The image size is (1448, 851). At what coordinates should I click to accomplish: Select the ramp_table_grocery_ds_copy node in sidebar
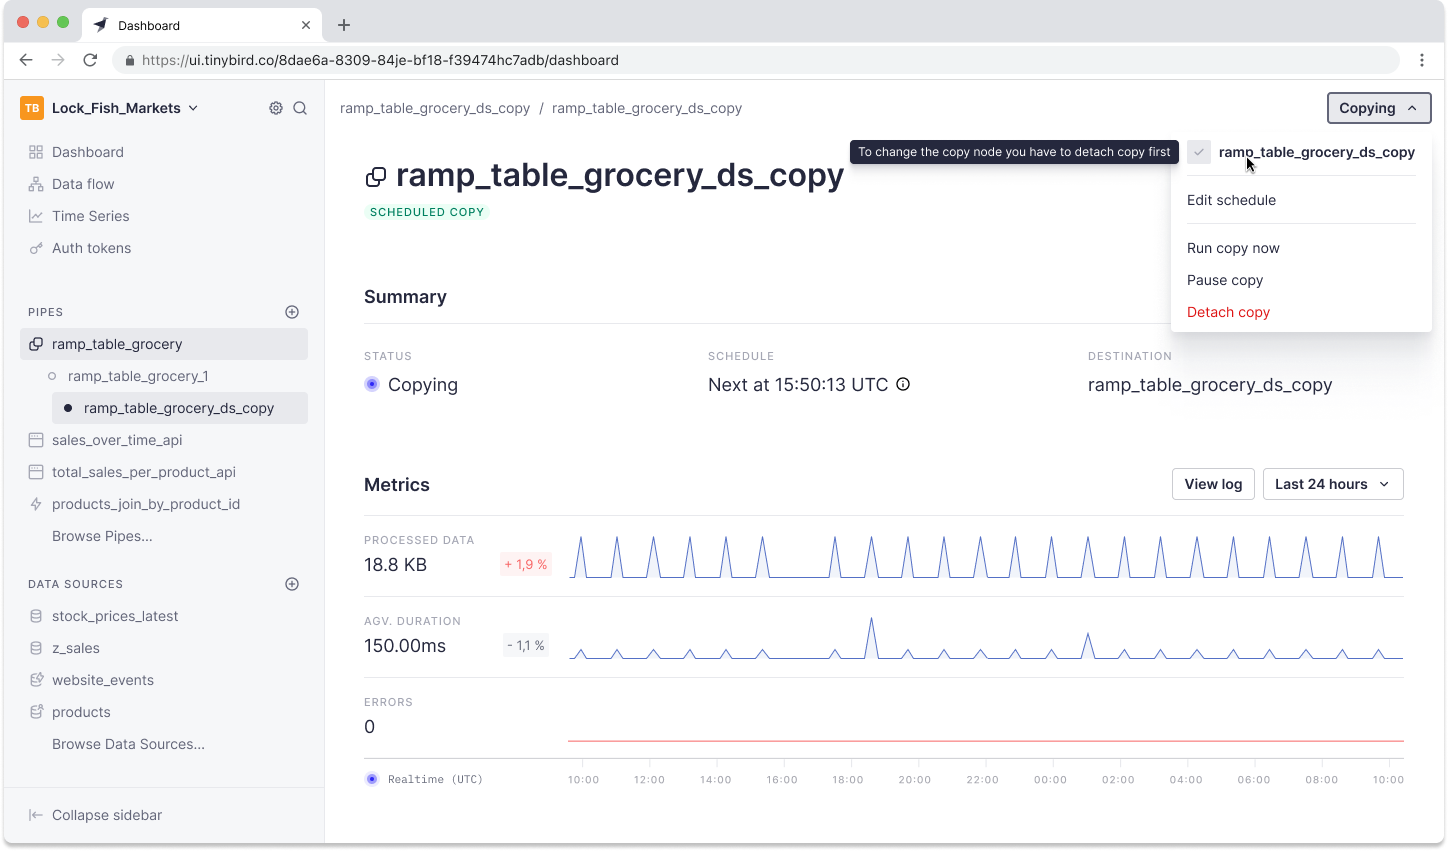coord(178,408)
